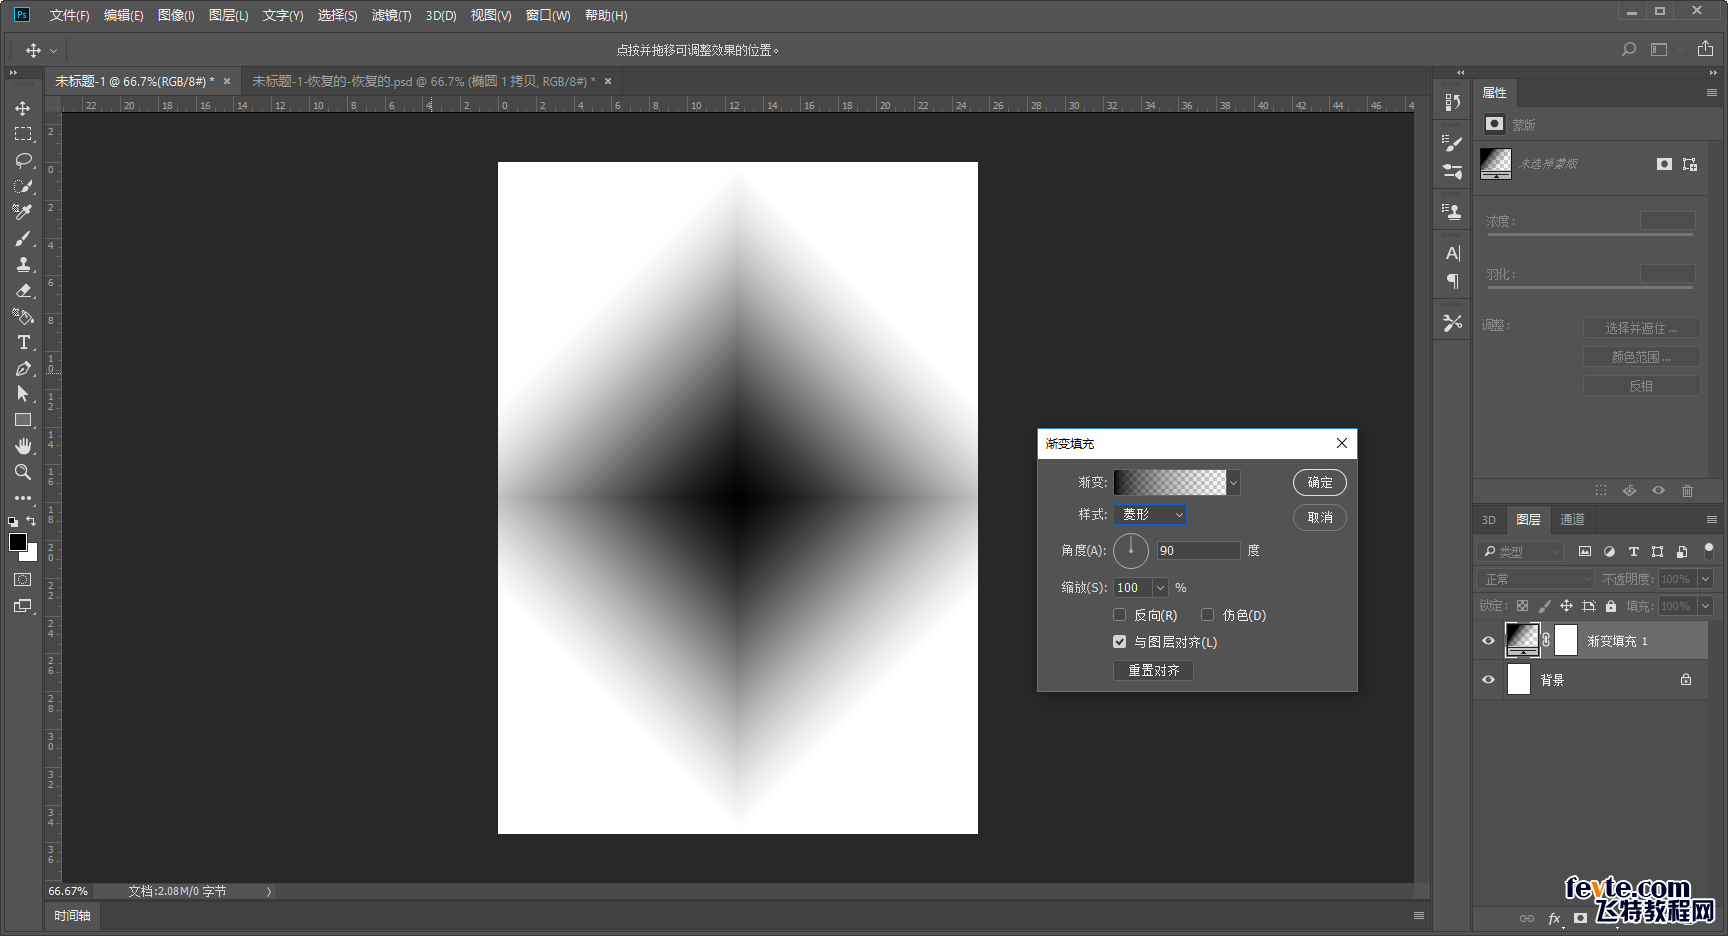This screenshot has height=936, width=1728.
Task: Select the Brush tool
Action: click(x=23, y=238)
